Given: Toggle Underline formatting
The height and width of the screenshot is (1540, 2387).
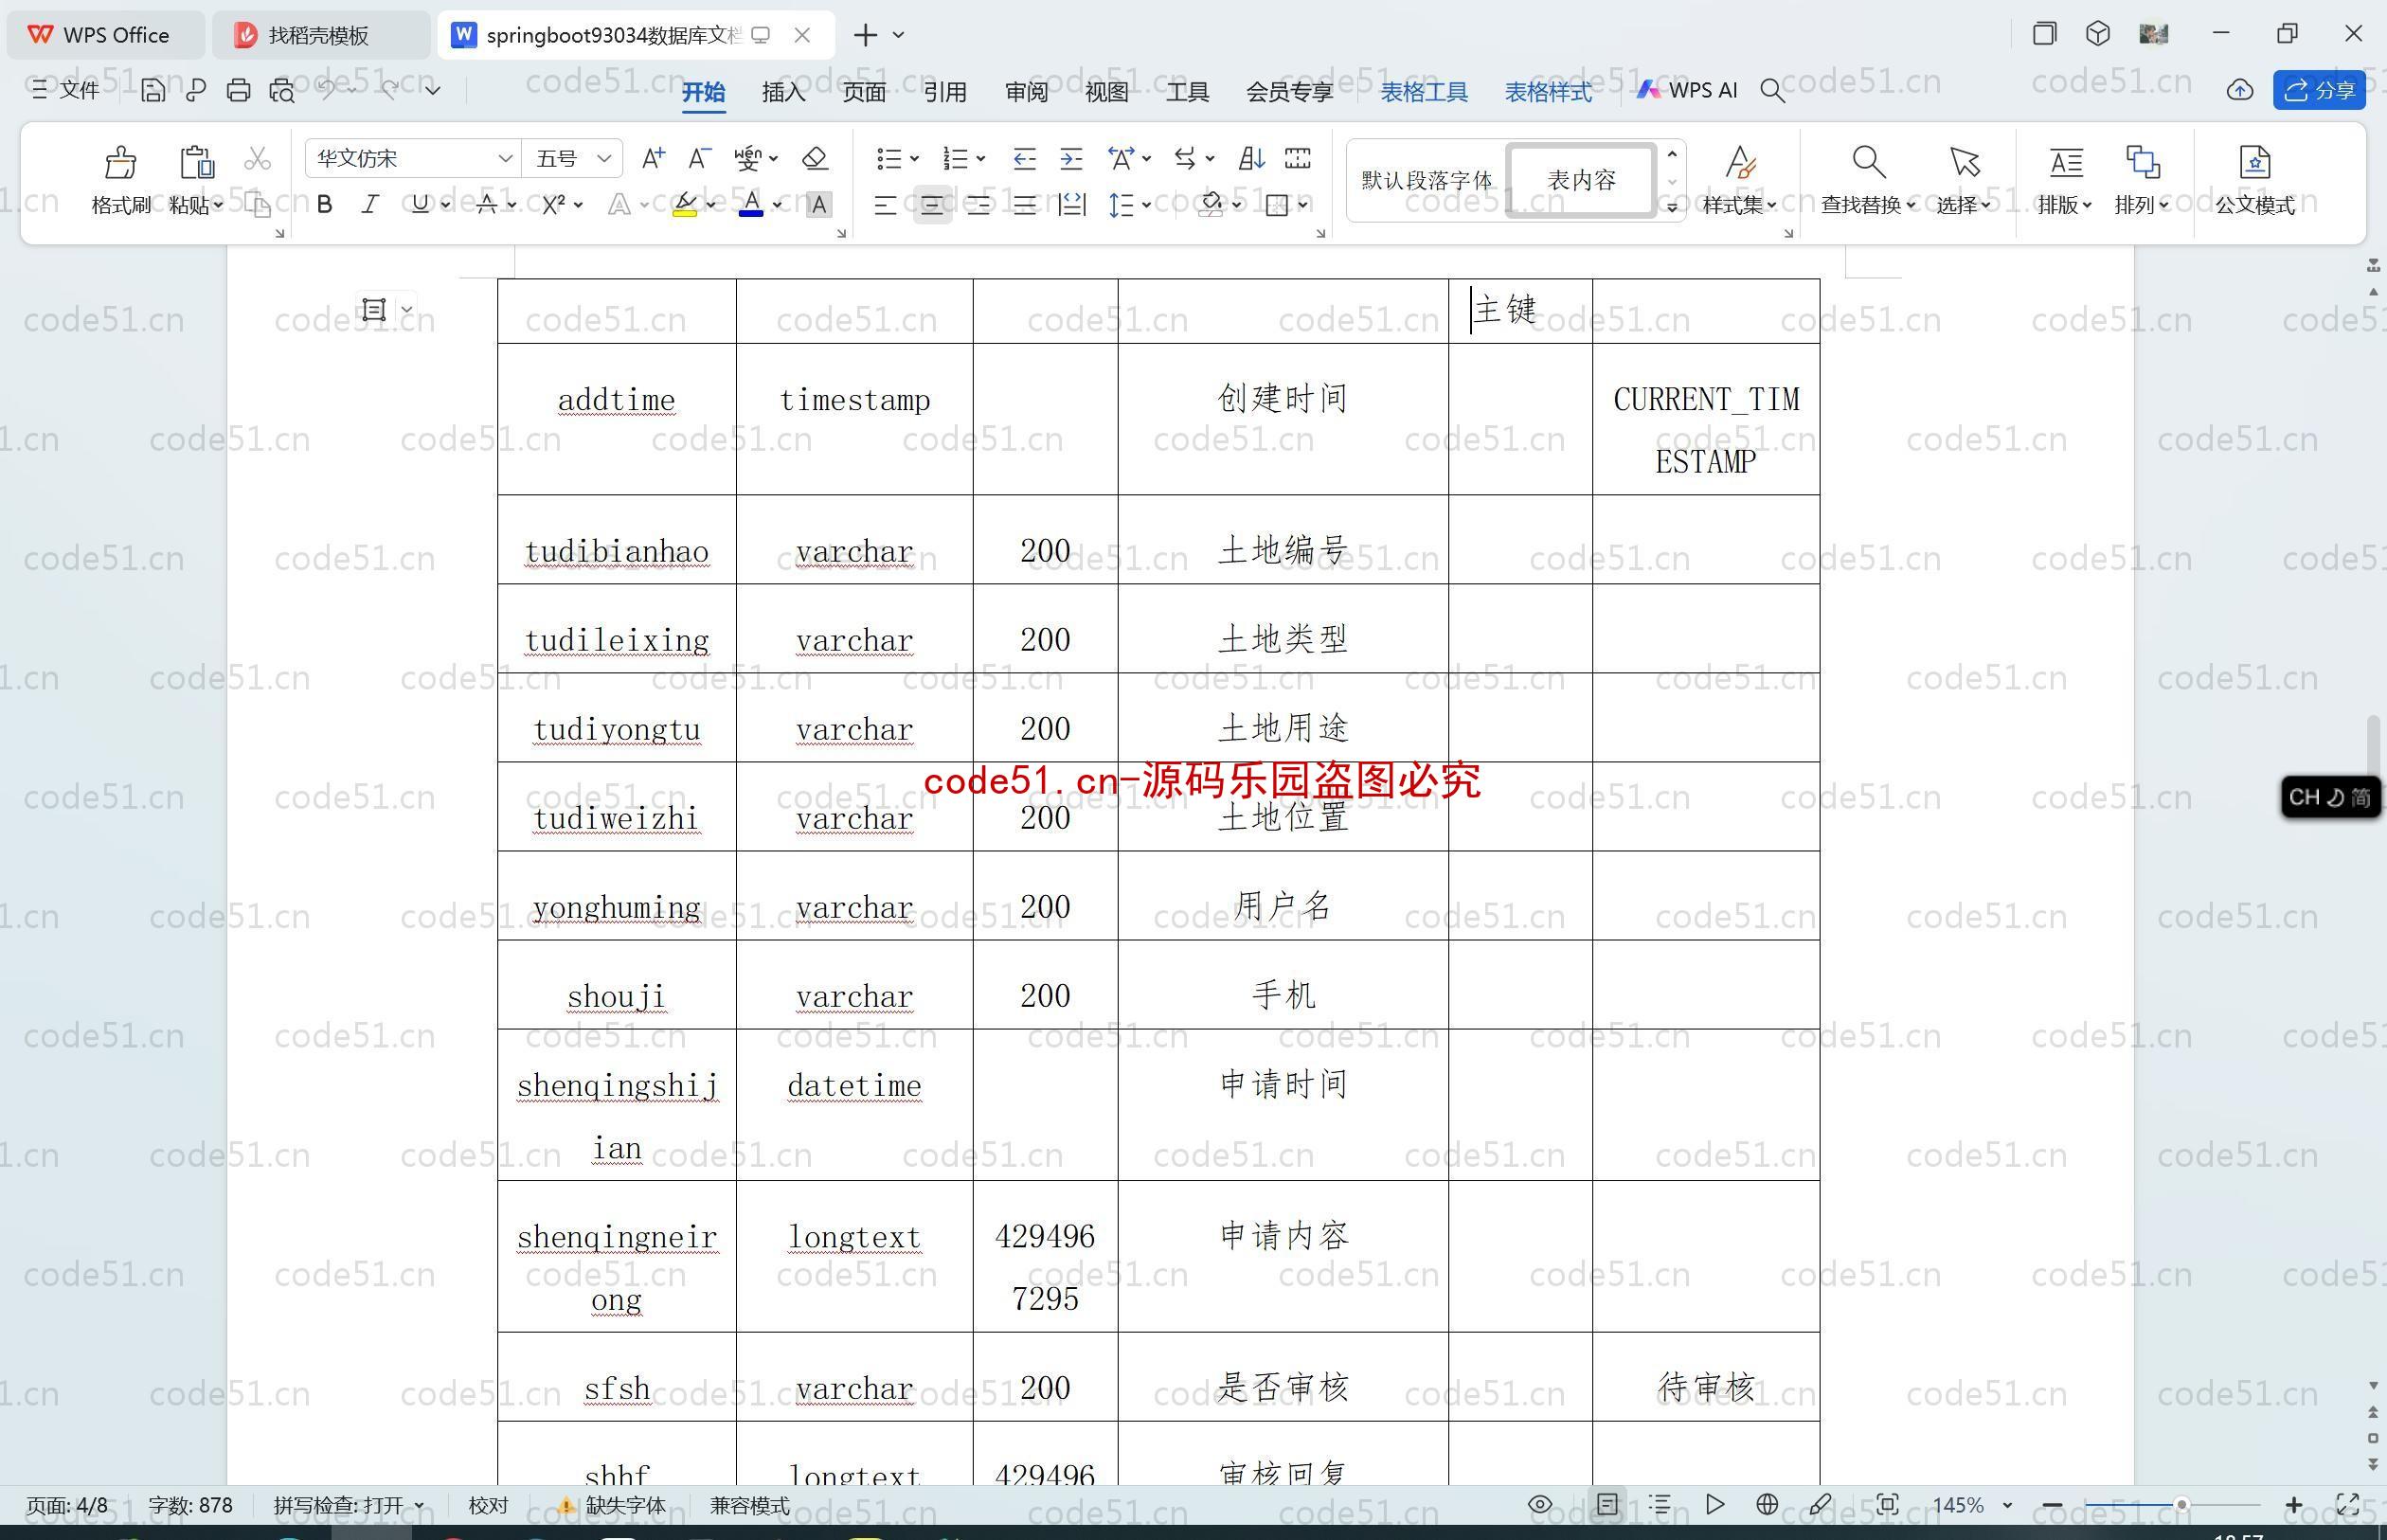Looking at the screenshot, I should click(x=420, y=205).
